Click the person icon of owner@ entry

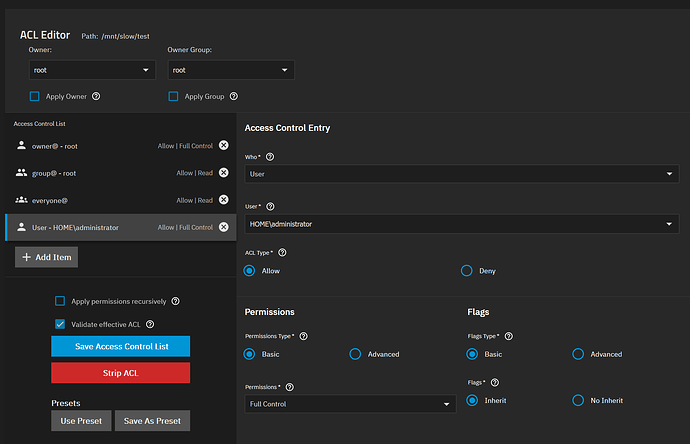tap(21, 145)
